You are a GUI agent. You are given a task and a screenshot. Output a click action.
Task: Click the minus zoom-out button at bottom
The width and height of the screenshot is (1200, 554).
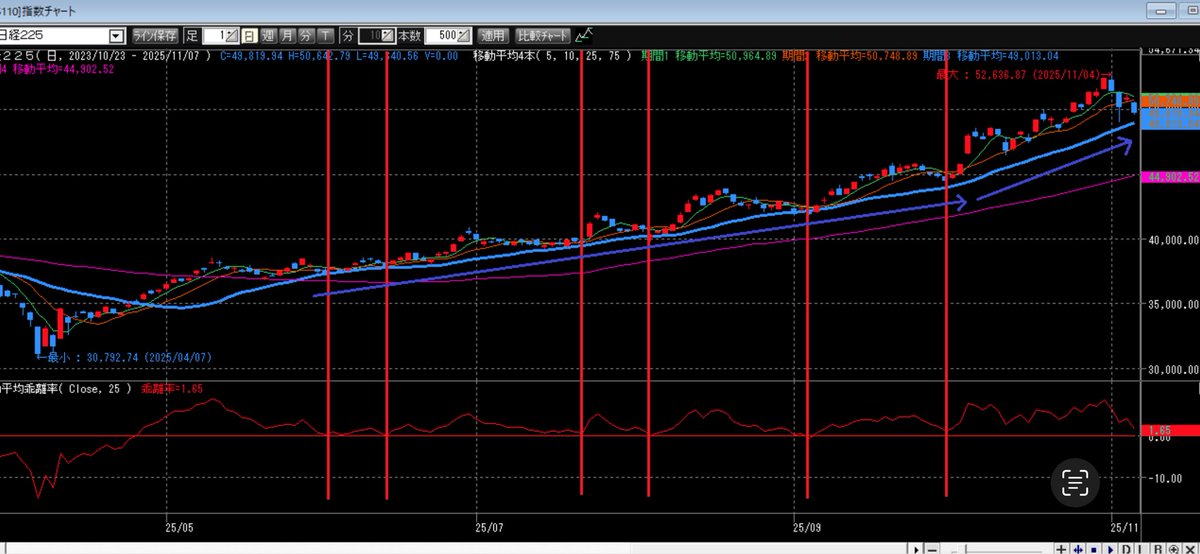click(932, 548)
